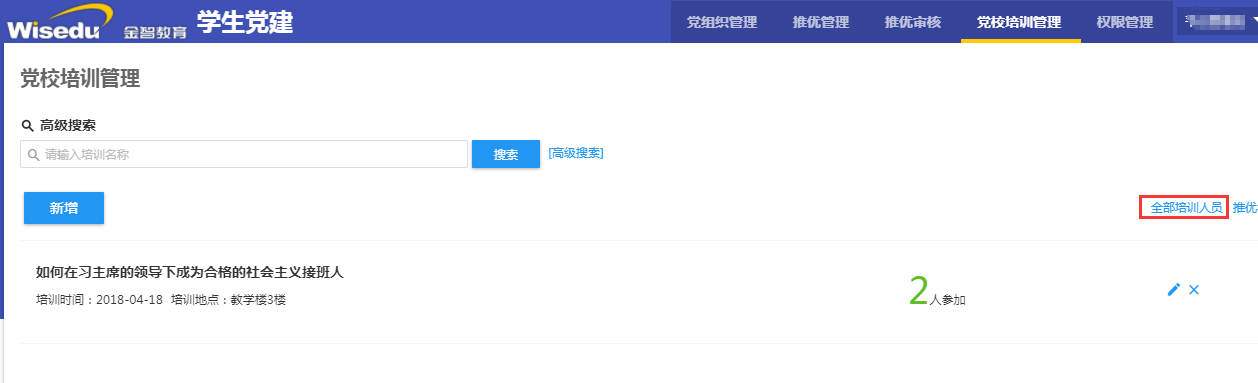Select the 党校培训管理 tab
This screenshot has height=383, width=1258.
1019,22
